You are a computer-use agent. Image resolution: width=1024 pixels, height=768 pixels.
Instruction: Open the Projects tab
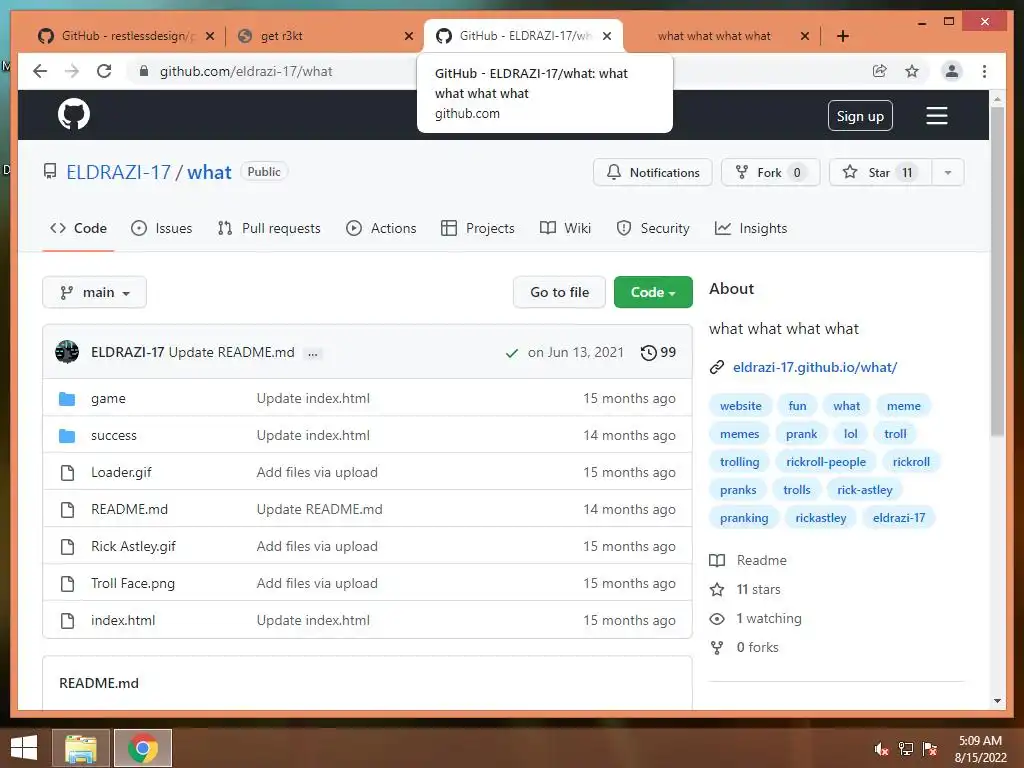[x=477, y=228]
